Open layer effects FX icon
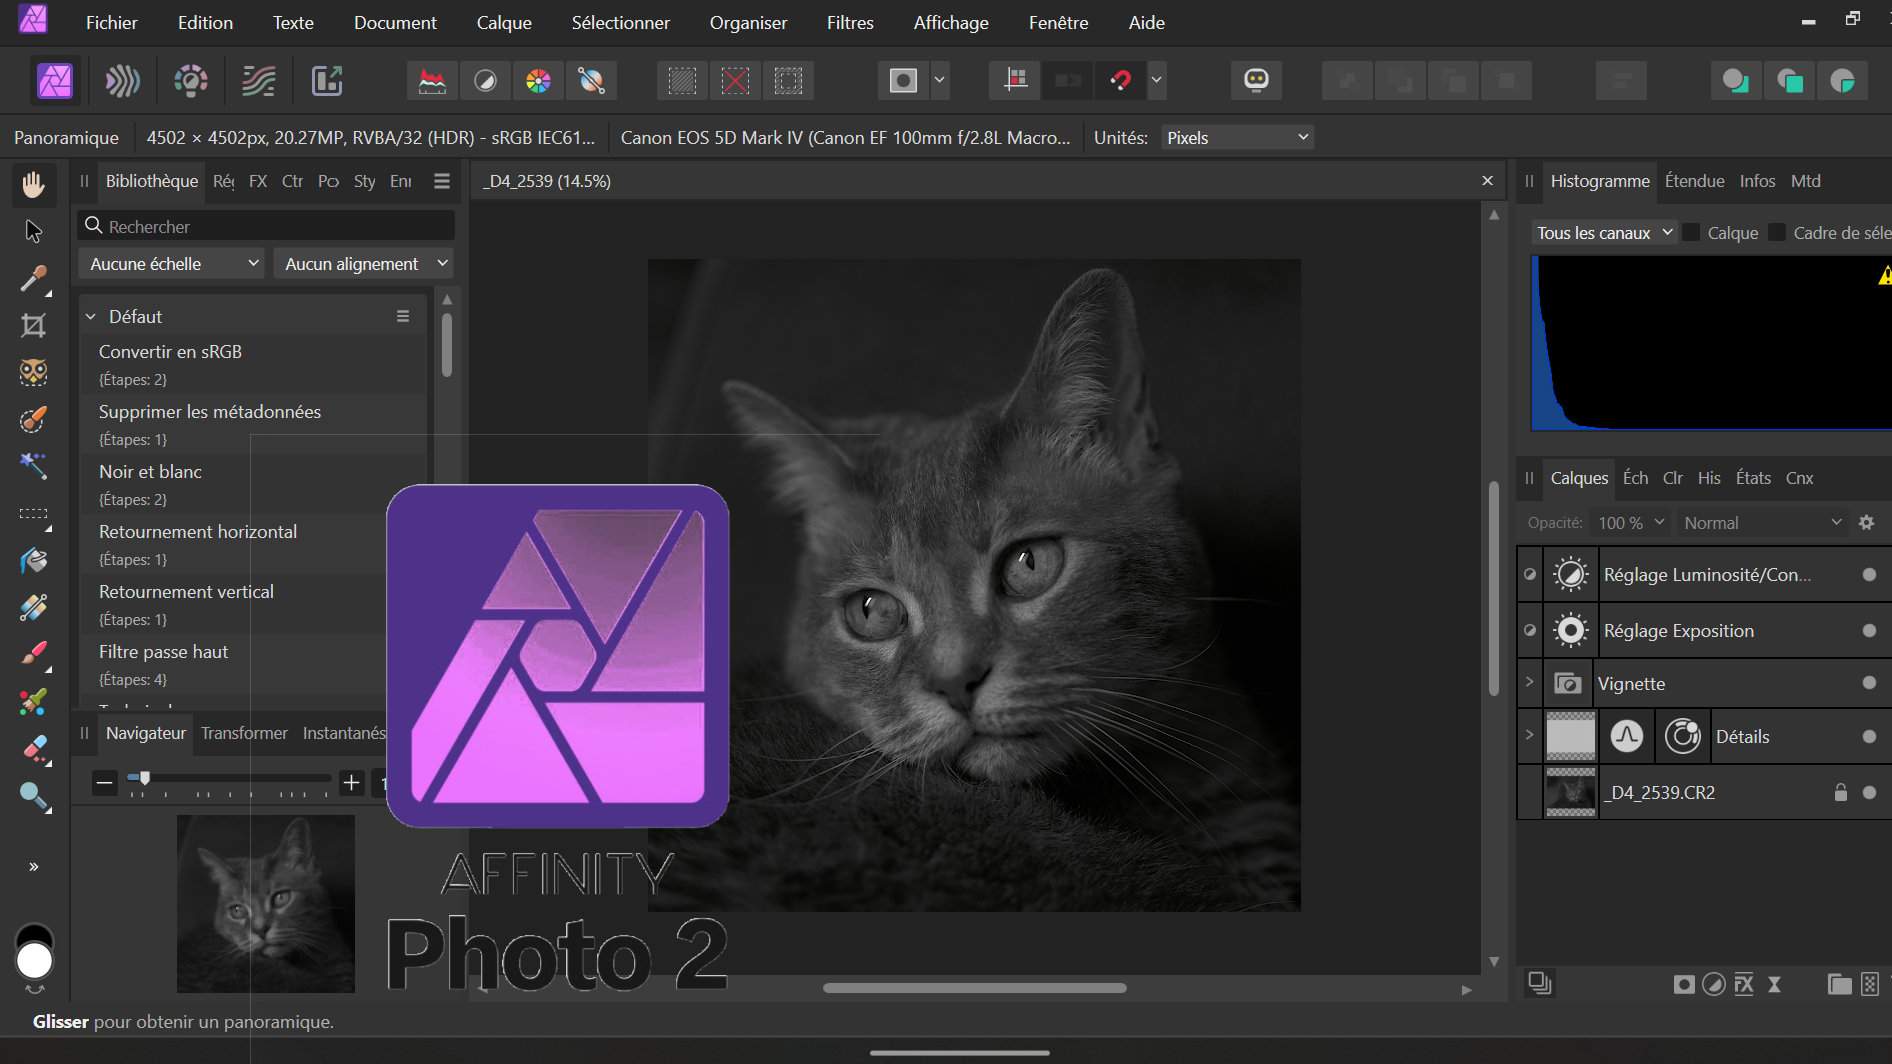 point(1744,985)
